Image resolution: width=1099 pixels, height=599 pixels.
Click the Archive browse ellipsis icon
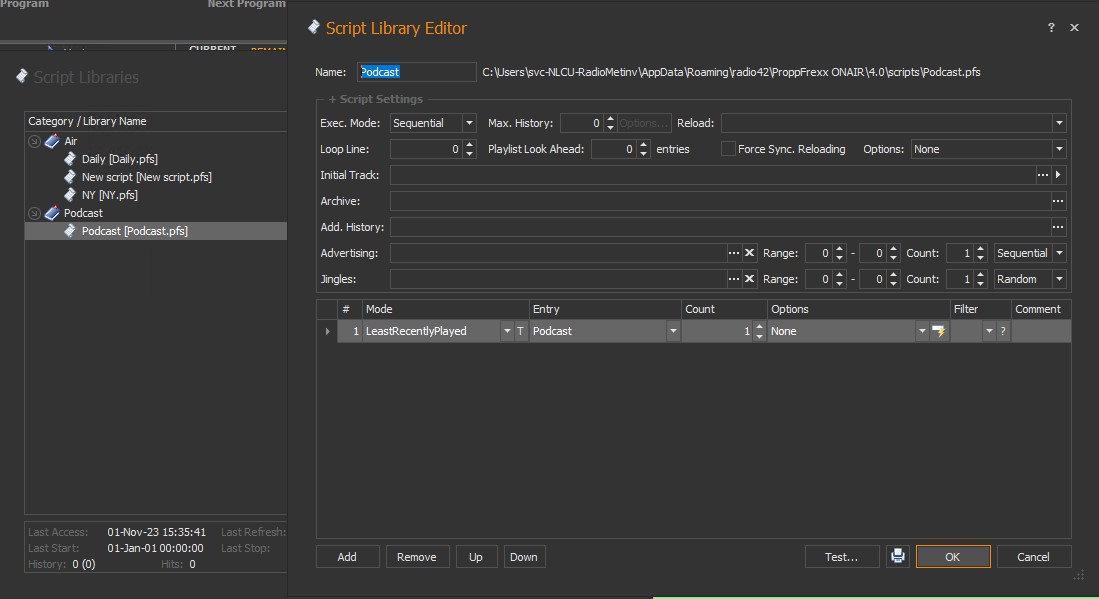coord(1058,201)
